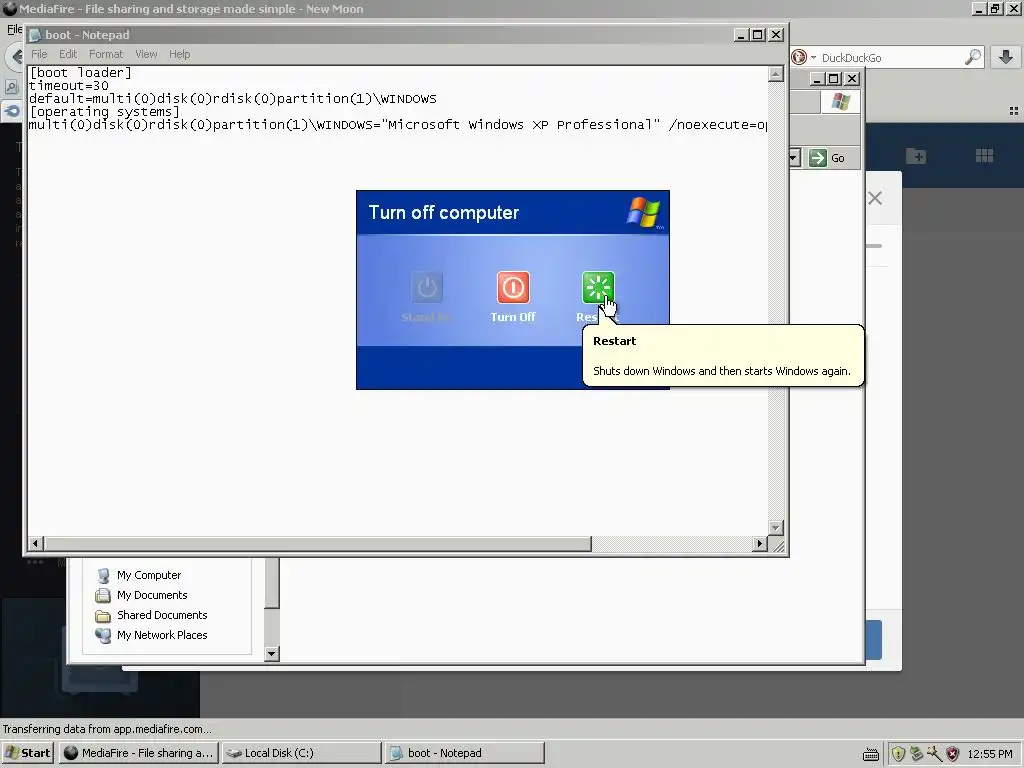Click the red Turn Off icon
This screenshot has height=768, width=1024.
513,287
